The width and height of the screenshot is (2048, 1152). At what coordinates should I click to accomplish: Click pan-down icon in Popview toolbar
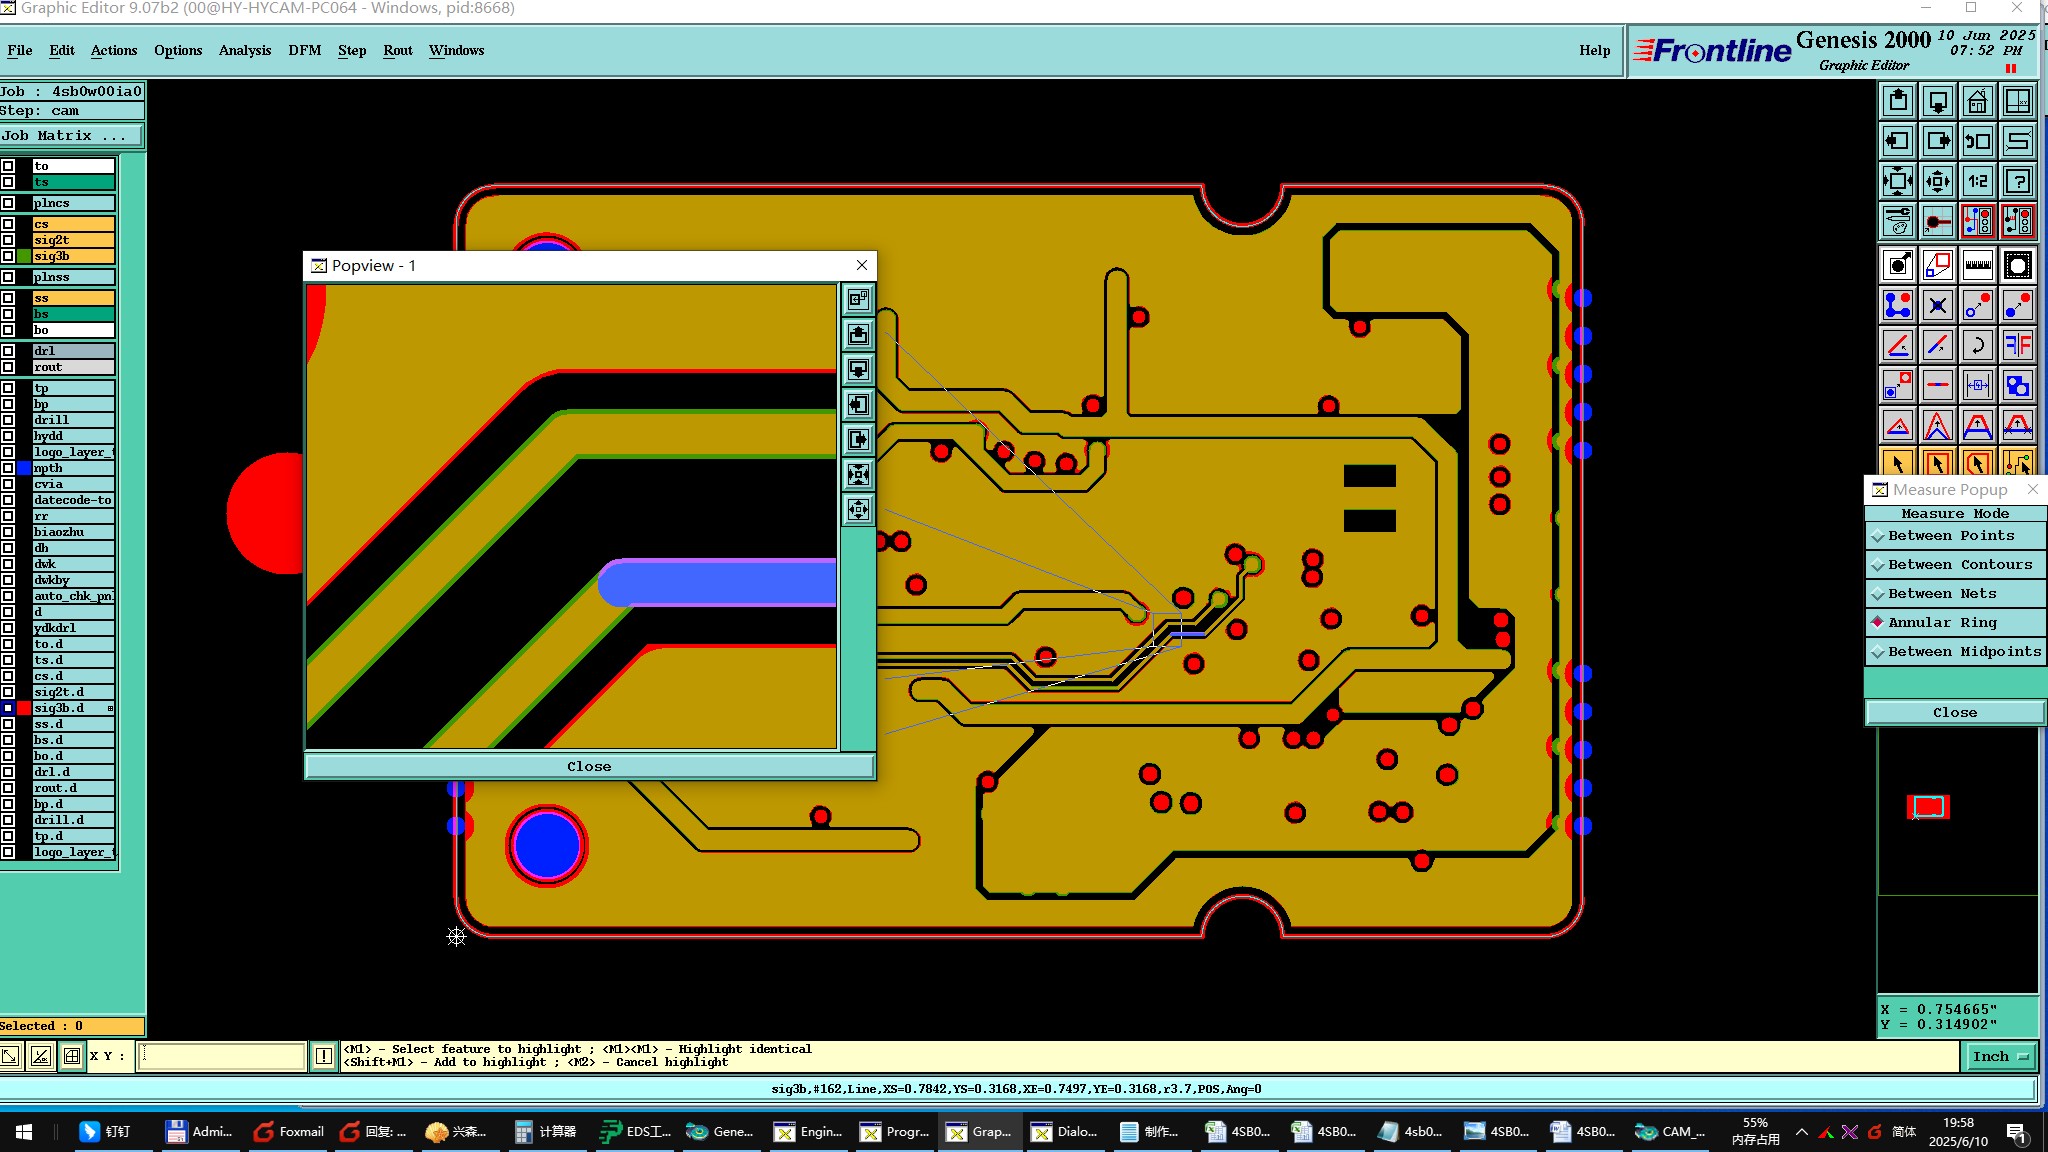click(x=858, y=370)
